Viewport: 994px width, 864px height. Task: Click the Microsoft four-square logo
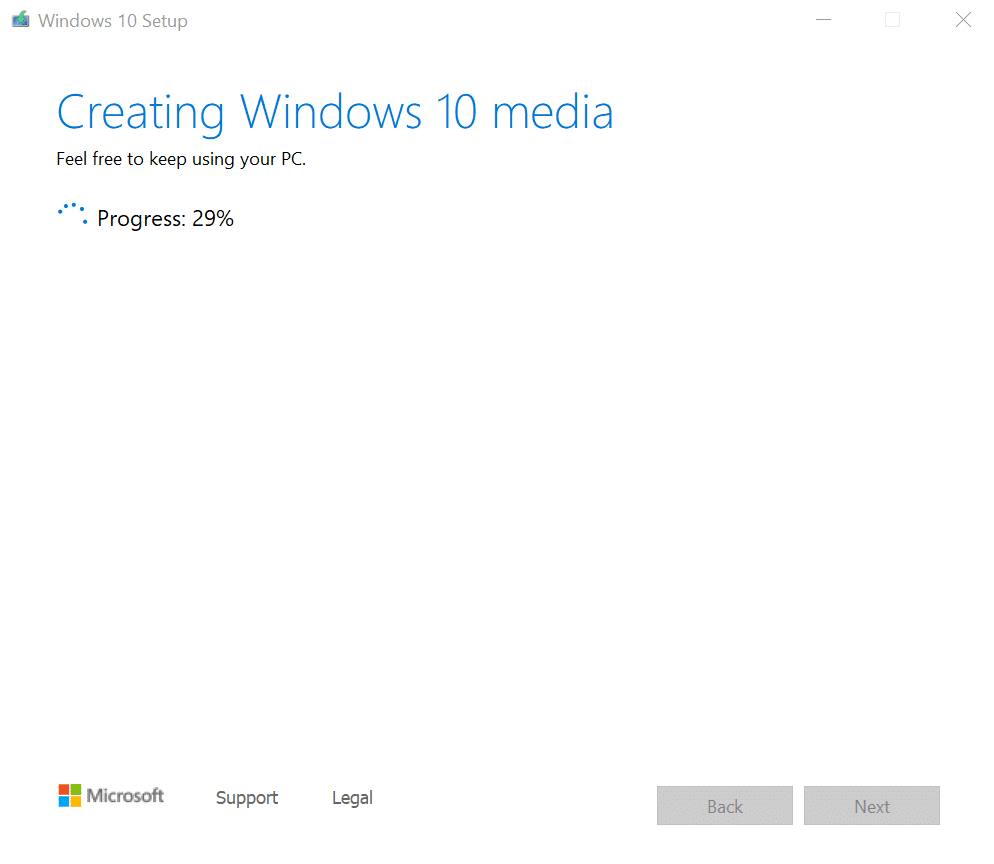coord(69,795)
